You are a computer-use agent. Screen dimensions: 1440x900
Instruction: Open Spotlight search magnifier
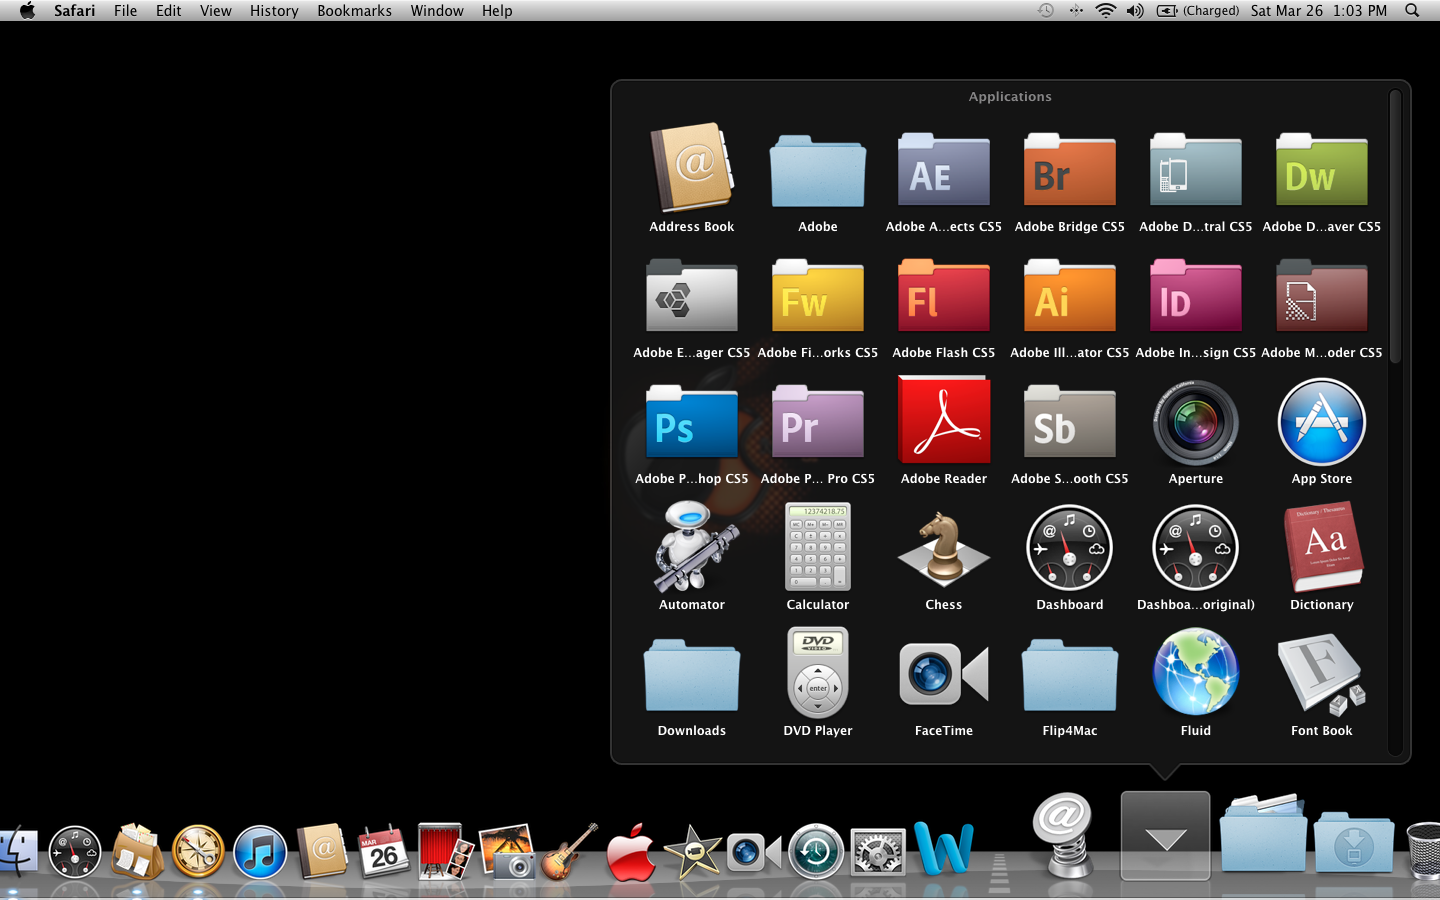(1412, 10)
